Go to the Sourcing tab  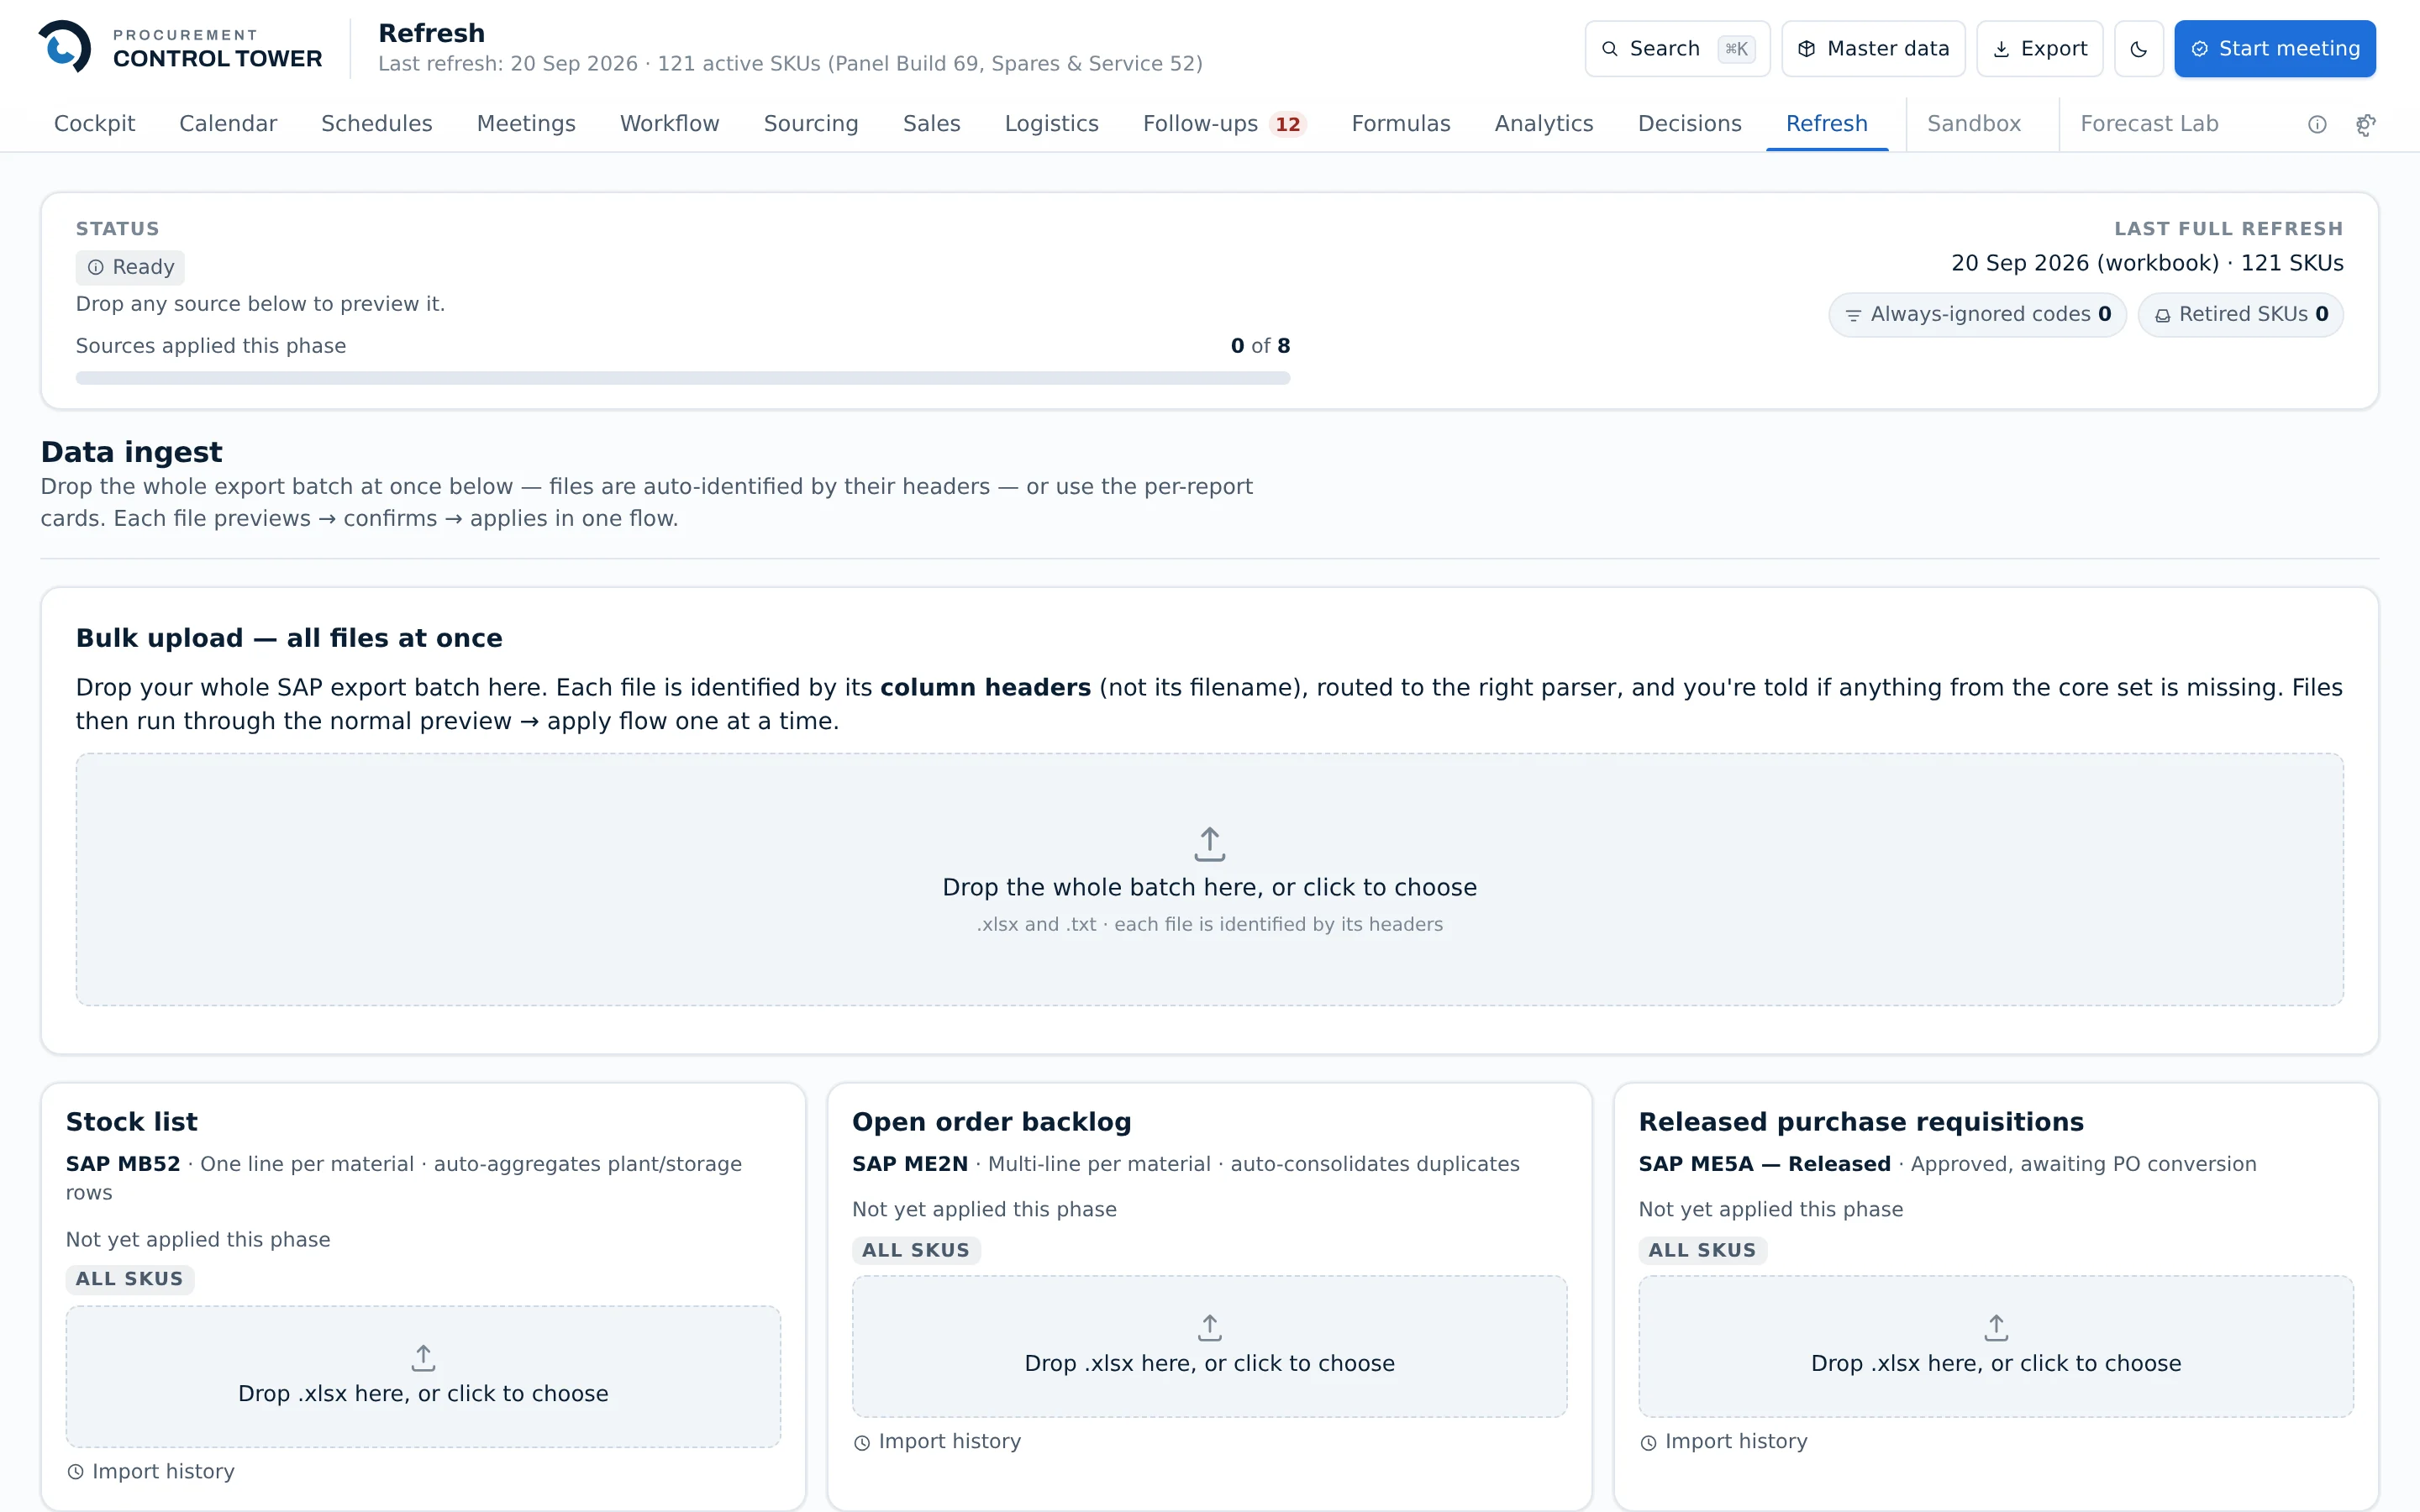coord(811,124)
